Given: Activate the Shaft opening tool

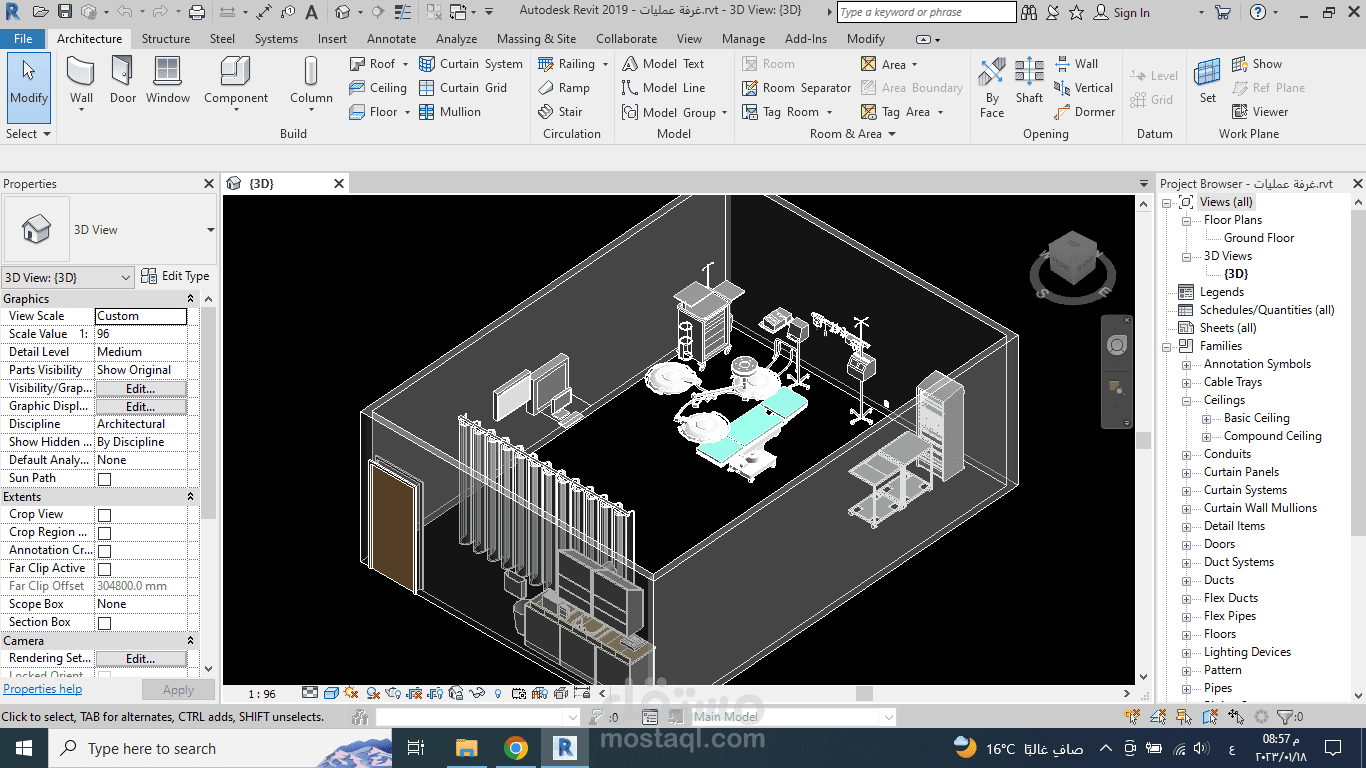Looking at the screenshot, I should click(x=1028, y=80).
